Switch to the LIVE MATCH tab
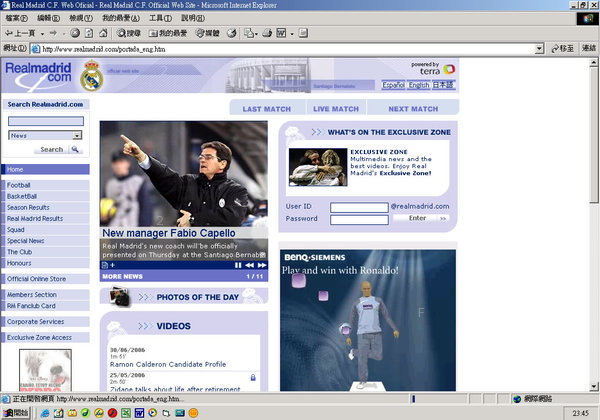The height and width of the screenshot is (420, 600). tap(336, 109)
